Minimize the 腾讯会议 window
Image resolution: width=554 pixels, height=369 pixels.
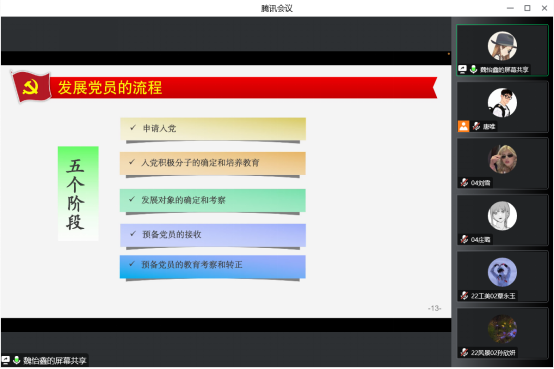tap(510, 8)
